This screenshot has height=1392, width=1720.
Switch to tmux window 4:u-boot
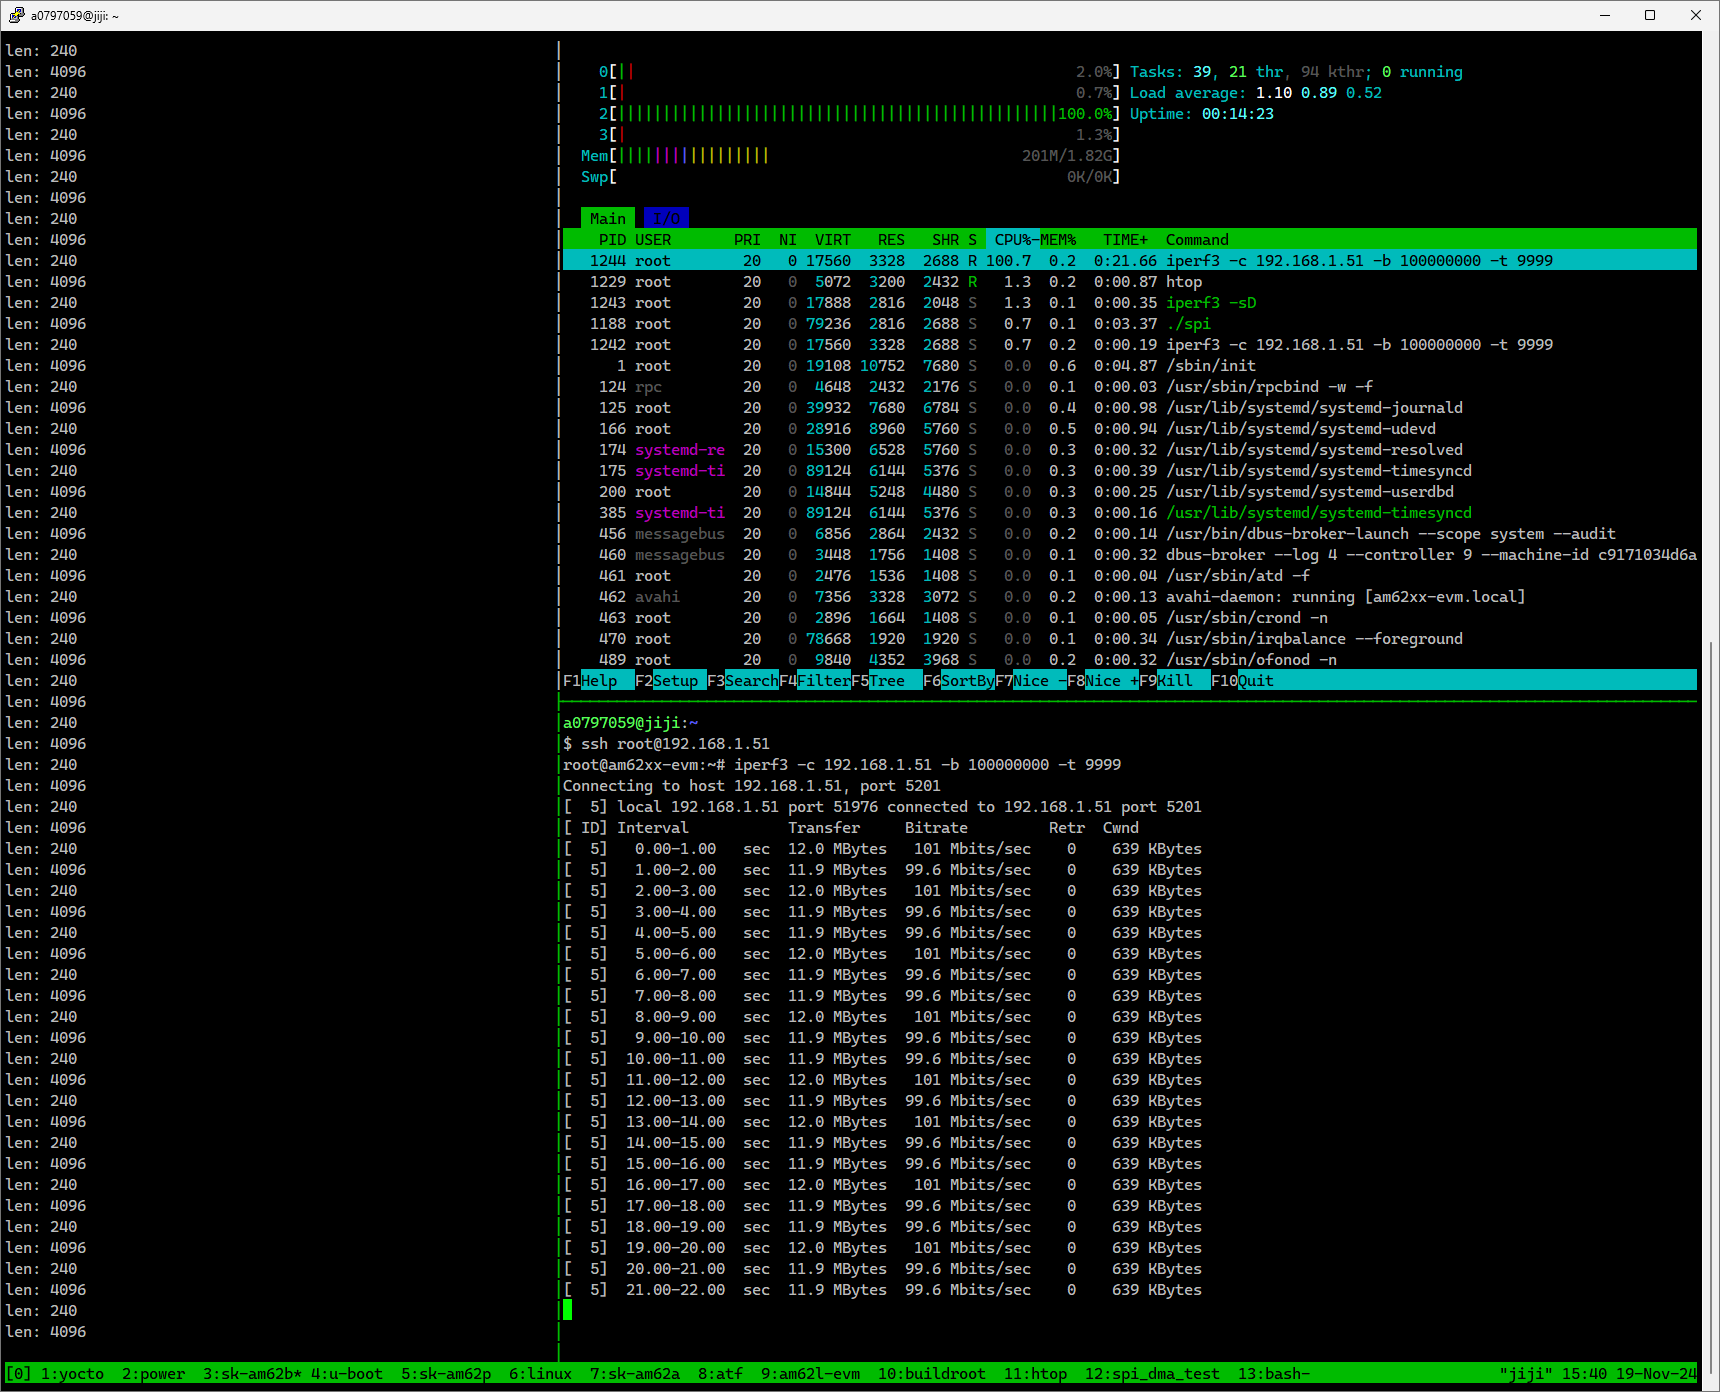pos(347,1374)
